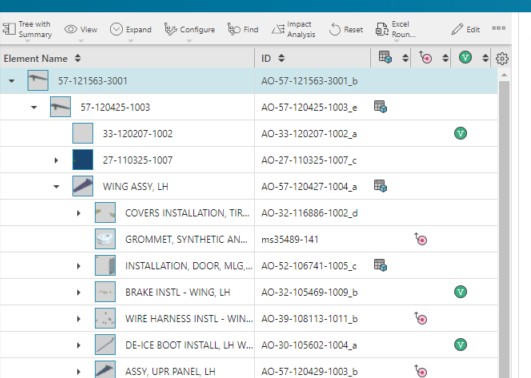Click the table-cube column header icon
The height and width of the screenshot is (378, 531).
385,57
